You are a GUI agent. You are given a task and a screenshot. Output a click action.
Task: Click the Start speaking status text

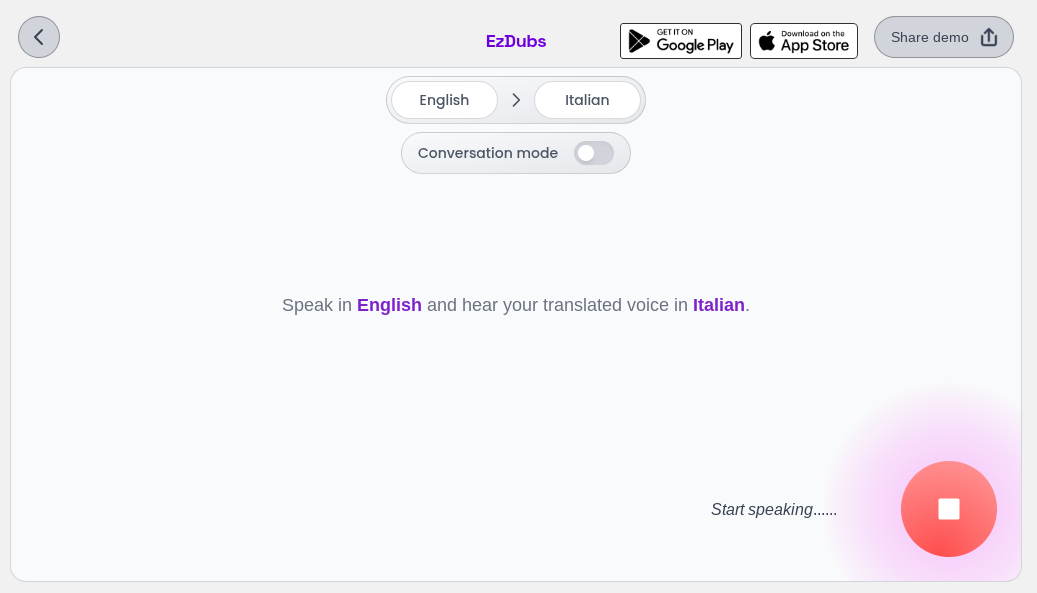tap(774, 510)
